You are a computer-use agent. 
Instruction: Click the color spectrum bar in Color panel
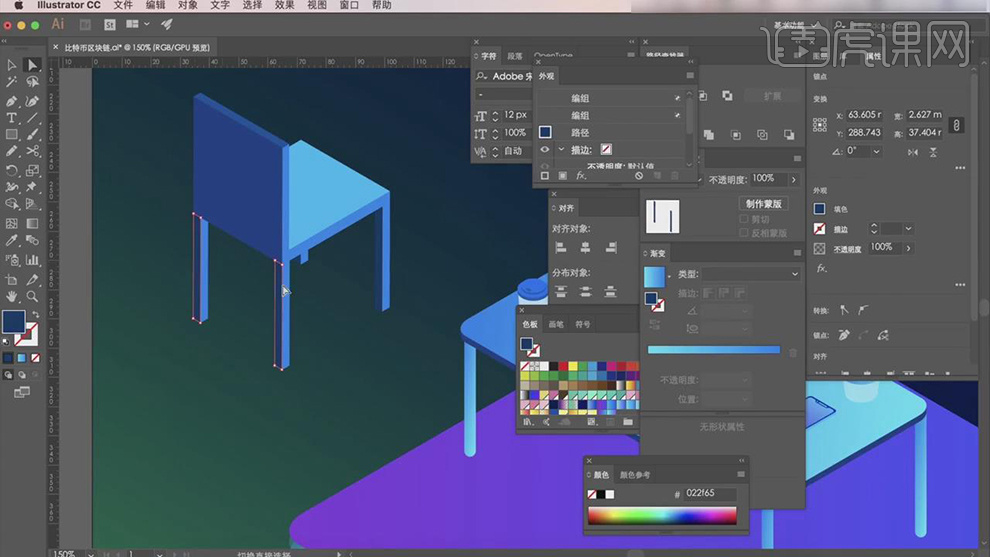661,516
